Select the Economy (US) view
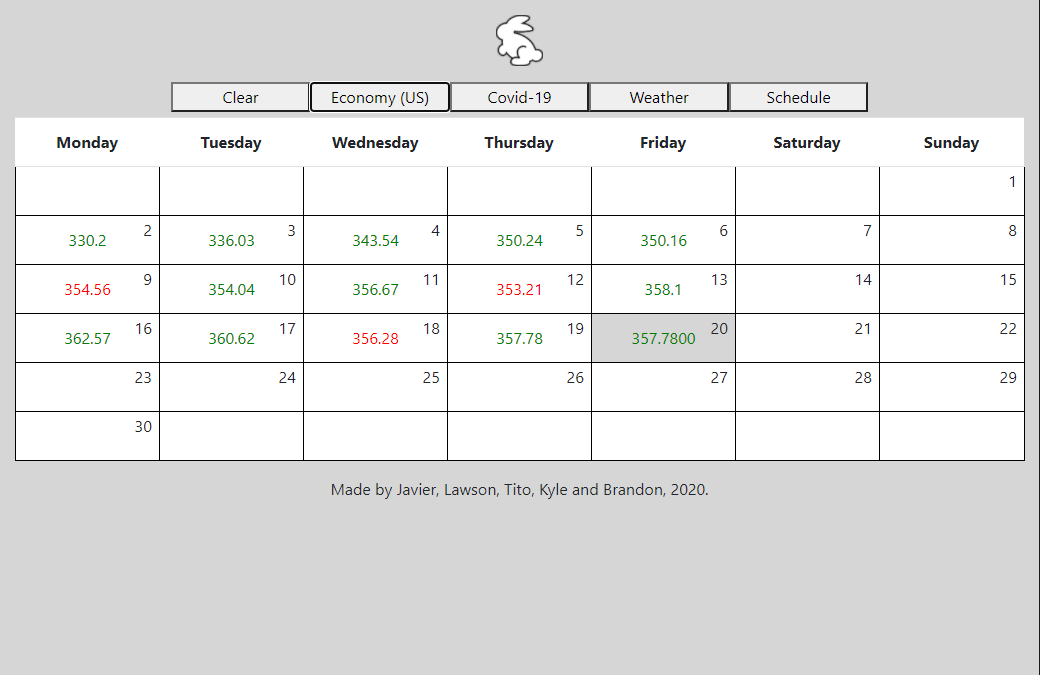Image resolution: width=1040 pixels, height=675 pixels. [x=379, y=97]
